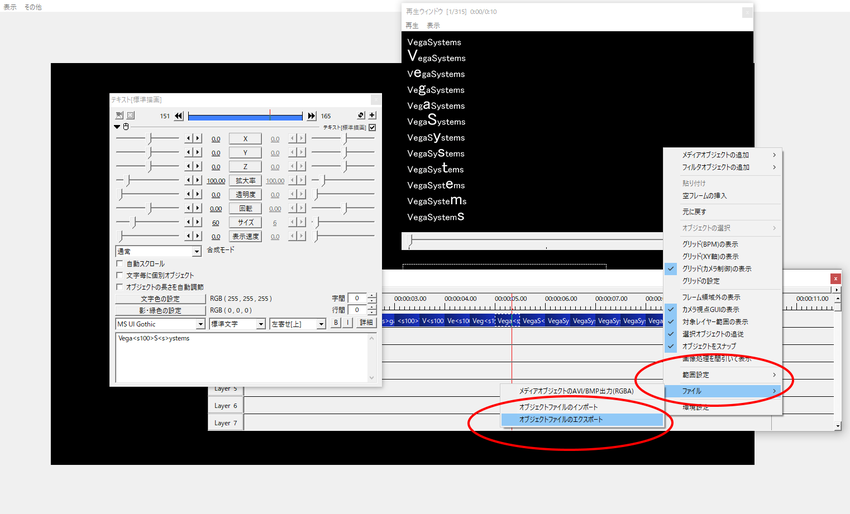Uncheck 対象レイヤー範囲の表示 menu item
The width and height of the screenshot is (850, 514).
(723, 322)
